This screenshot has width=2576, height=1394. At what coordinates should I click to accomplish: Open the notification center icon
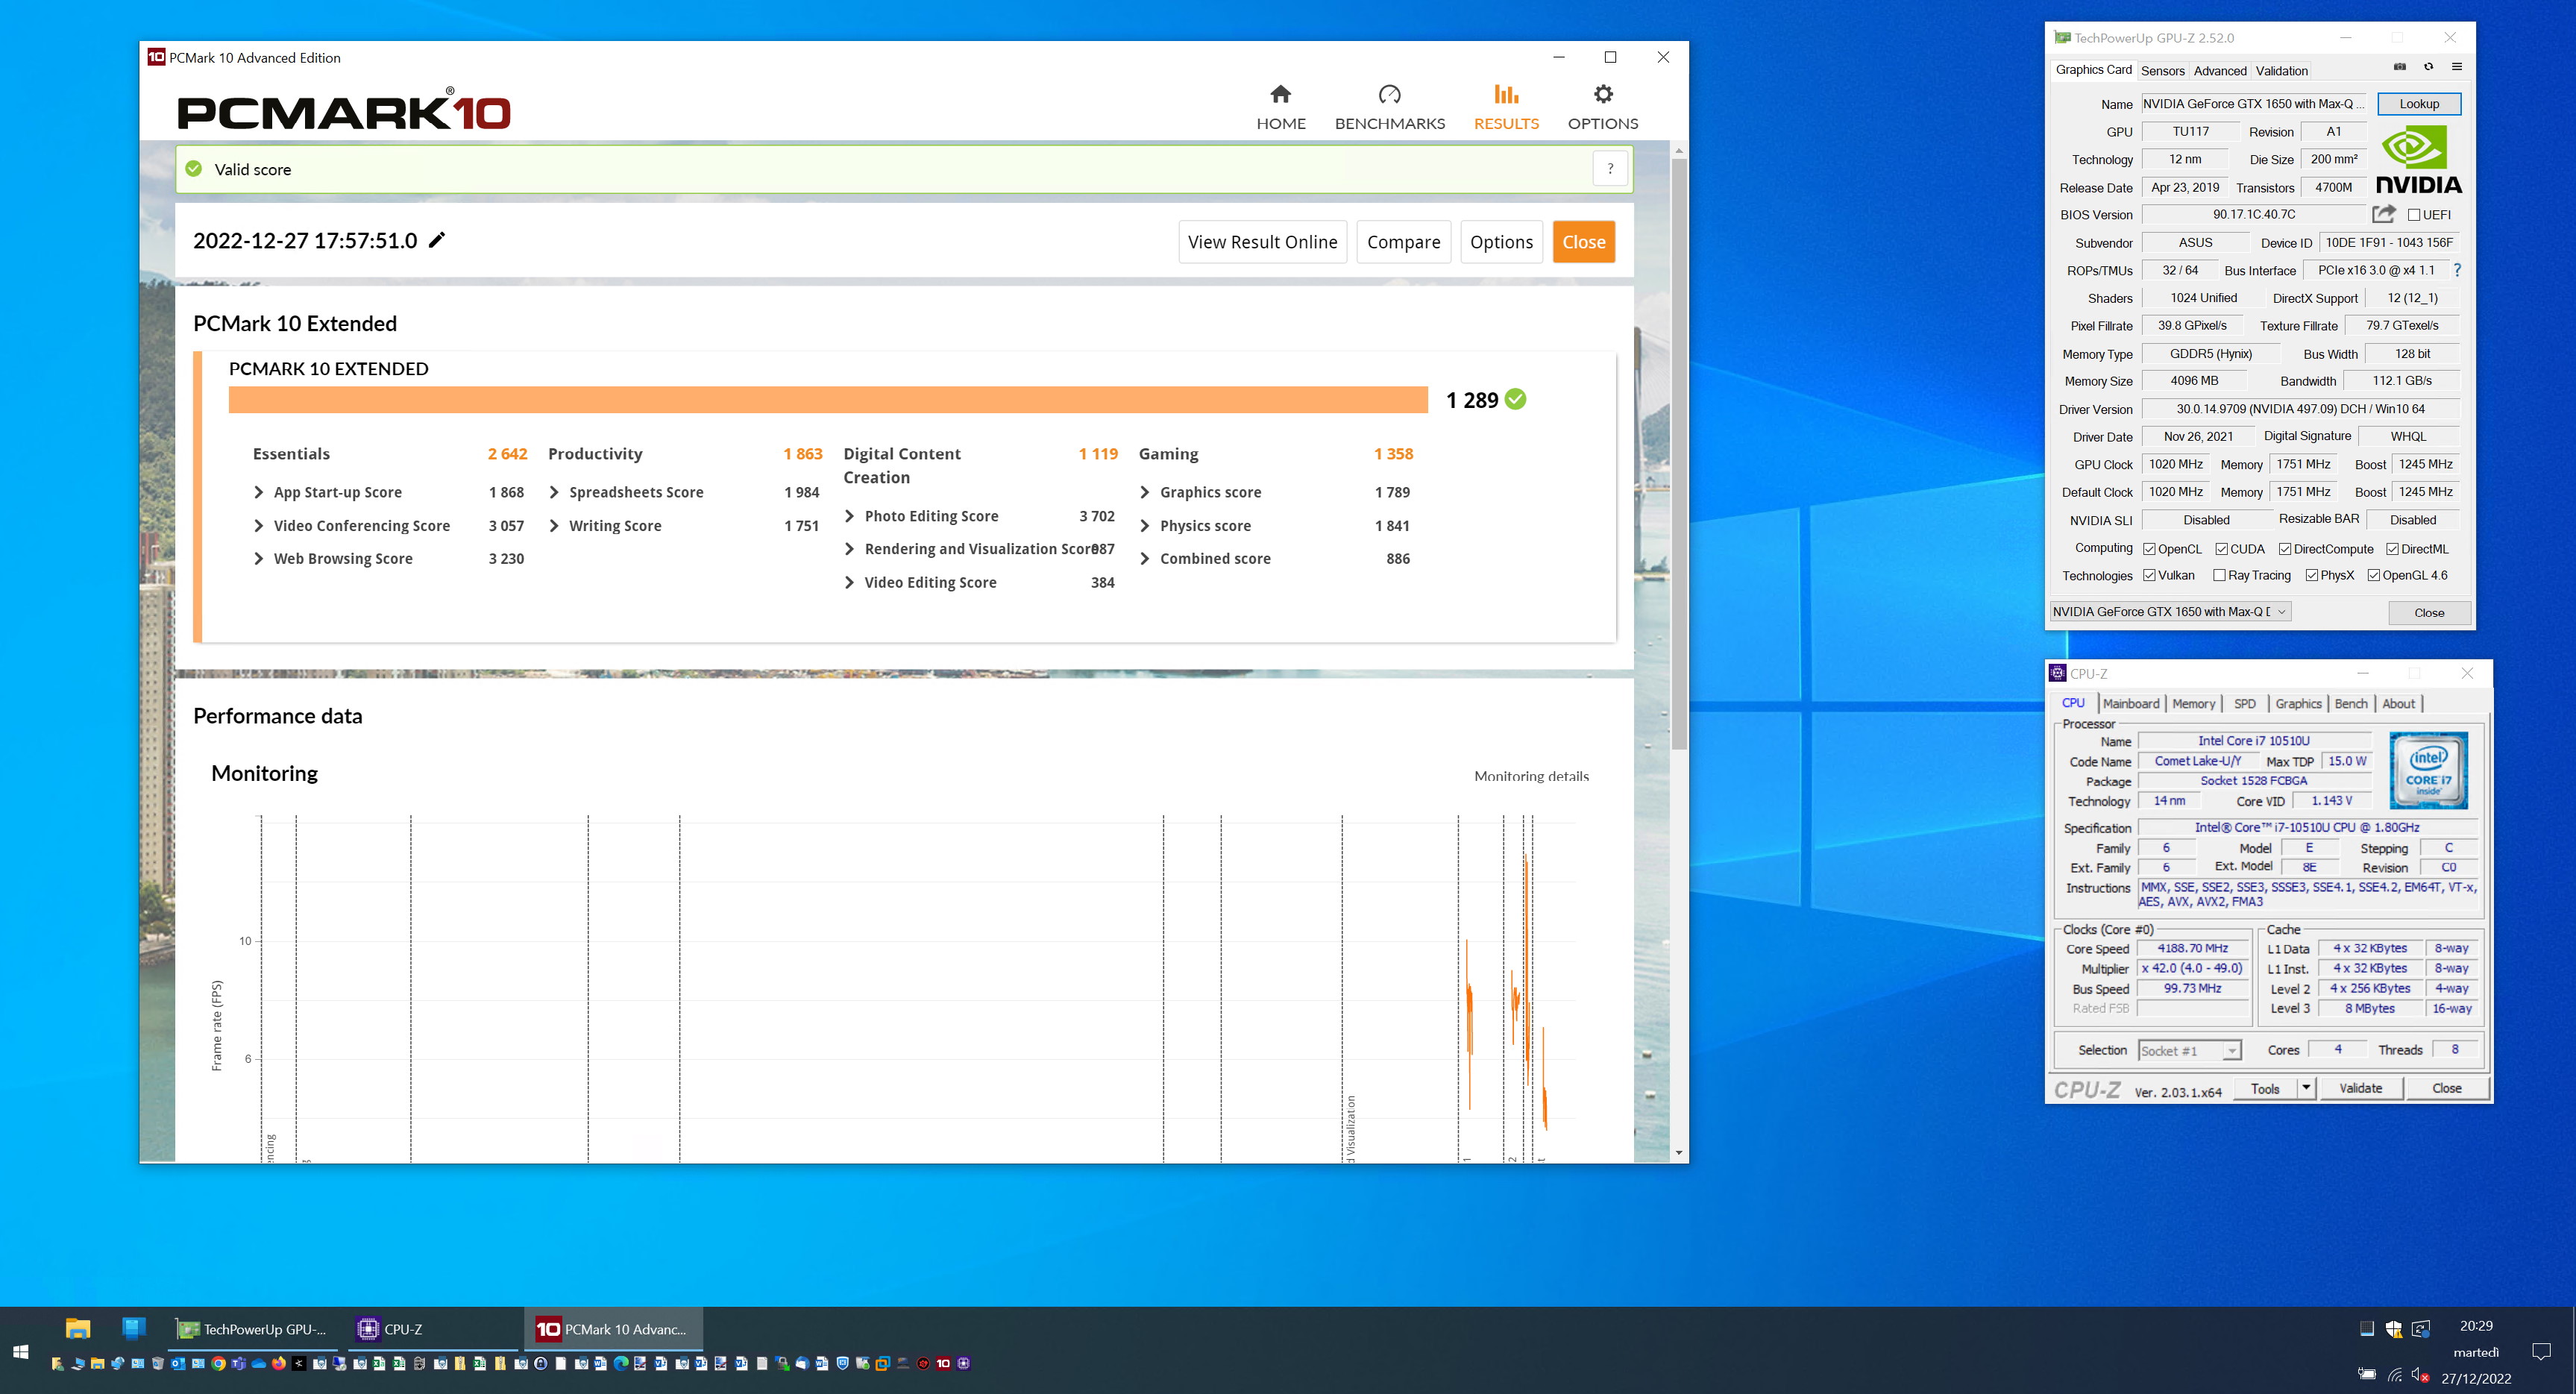tap(2541, 1351)
